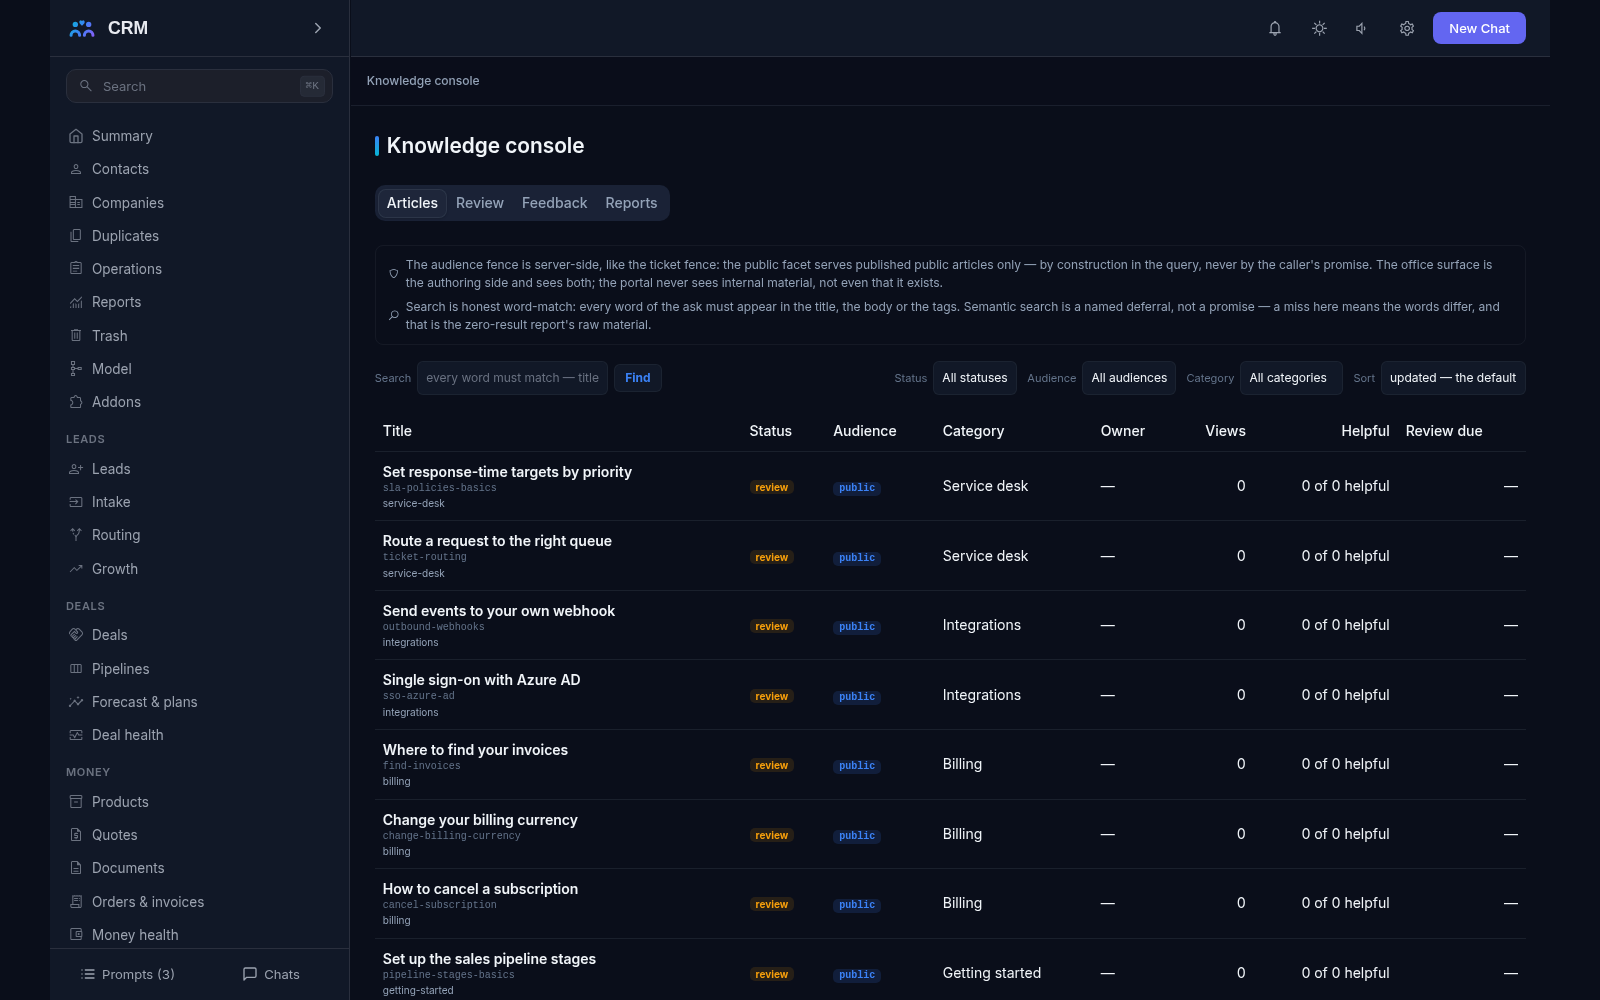Open the All statuses dropdown

tap(975, 378)
